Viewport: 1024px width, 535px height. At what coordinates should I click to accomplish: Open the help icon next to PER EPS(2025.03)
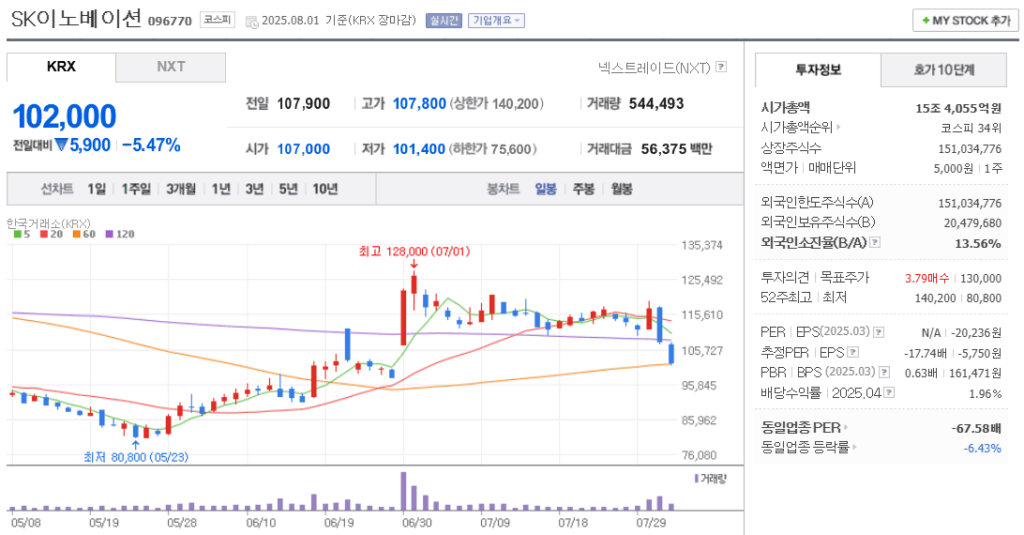[879, 332]
